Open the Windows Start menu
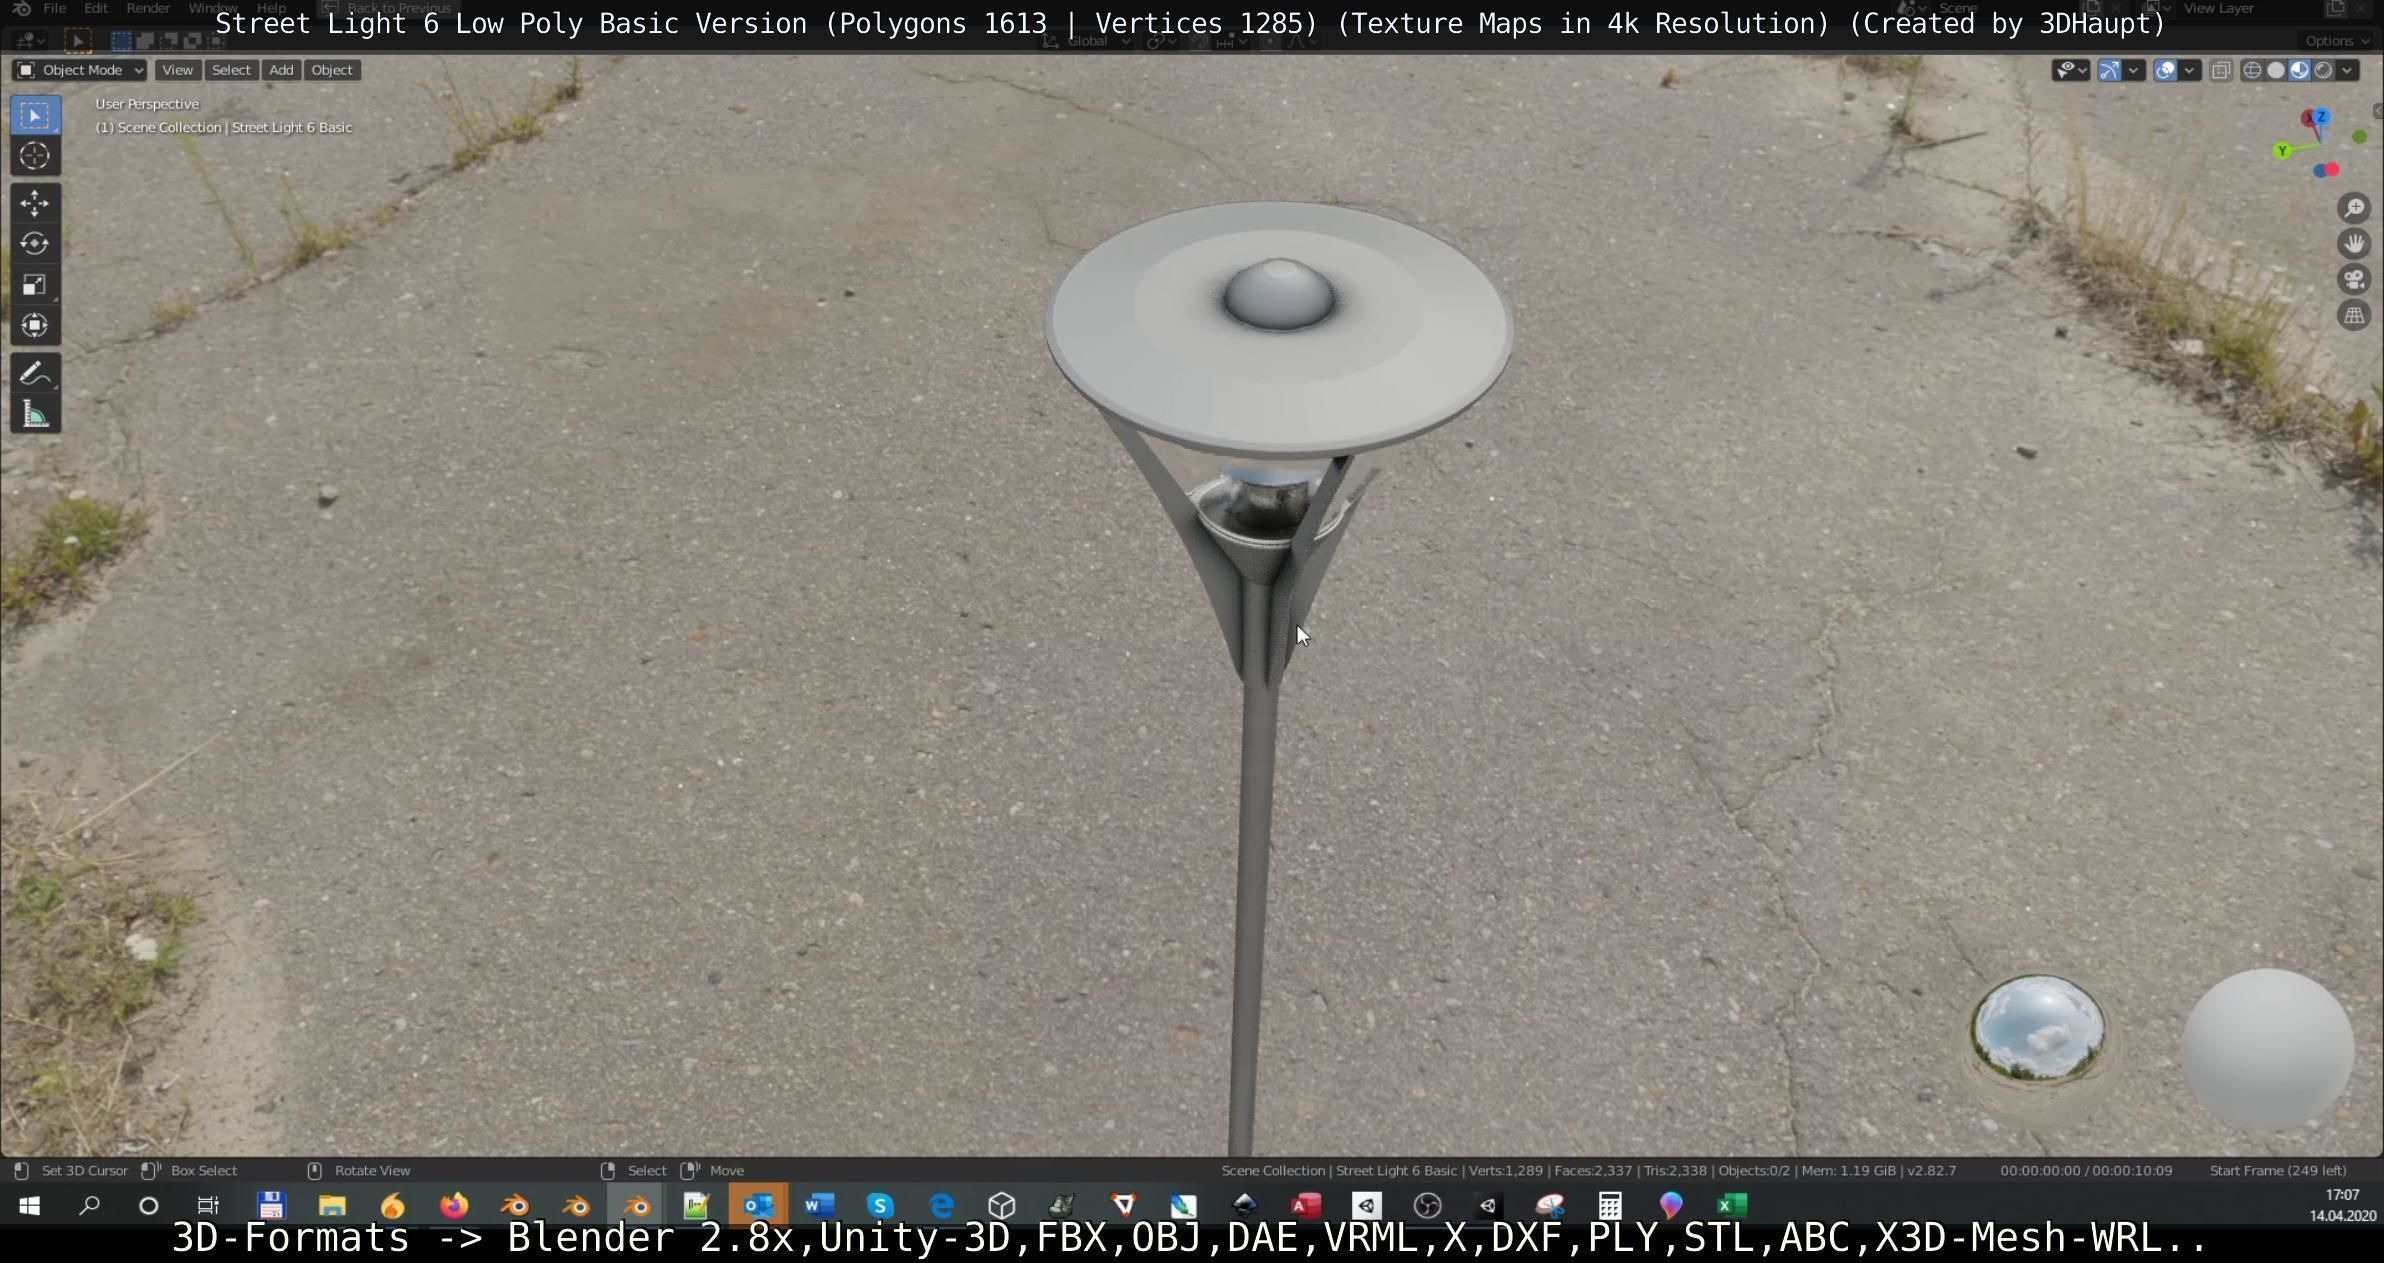This screenshot has width=2384, height=1263. click(28, 1205)
